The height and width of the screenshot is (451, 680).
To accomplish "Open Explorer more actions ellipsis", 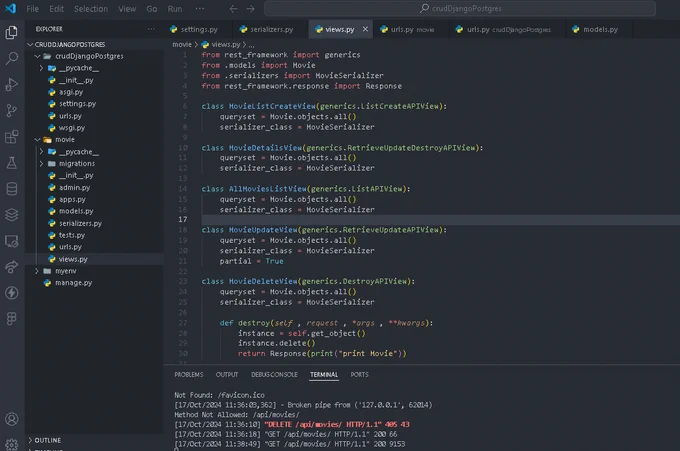I will pyautogui.click(x=151, y=29).
